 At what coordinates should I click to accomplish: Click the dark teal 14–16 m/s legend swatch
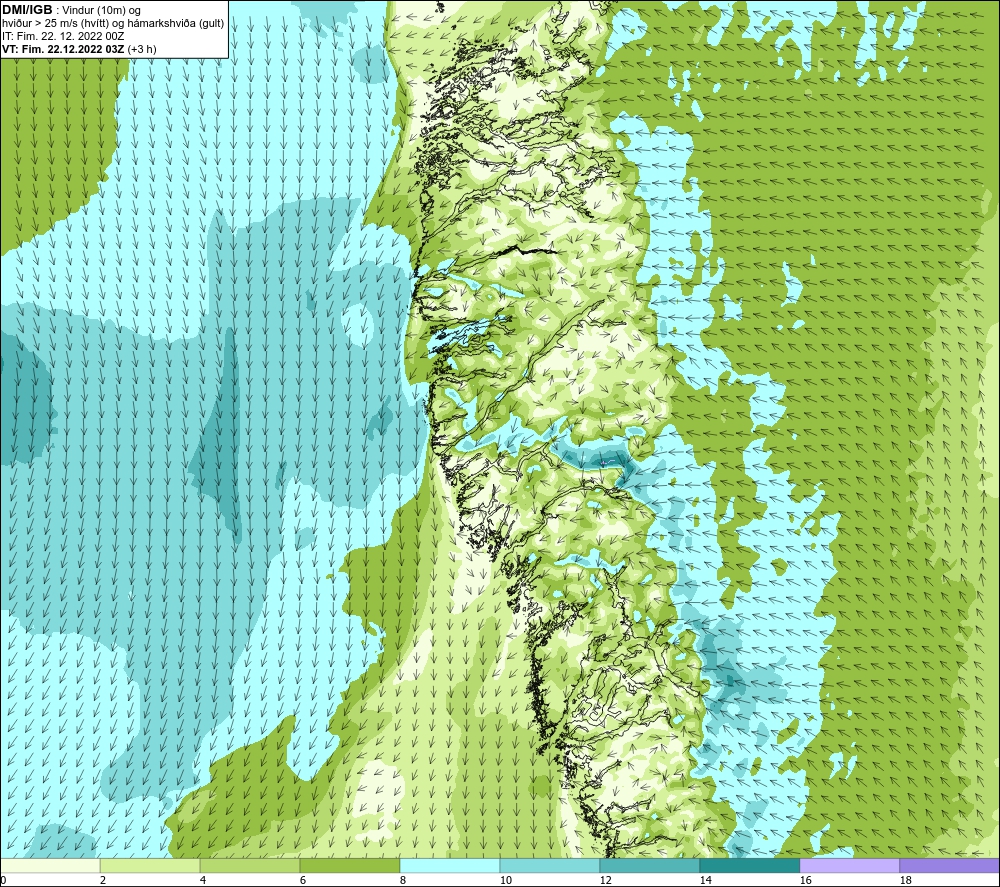pos(749,865)
